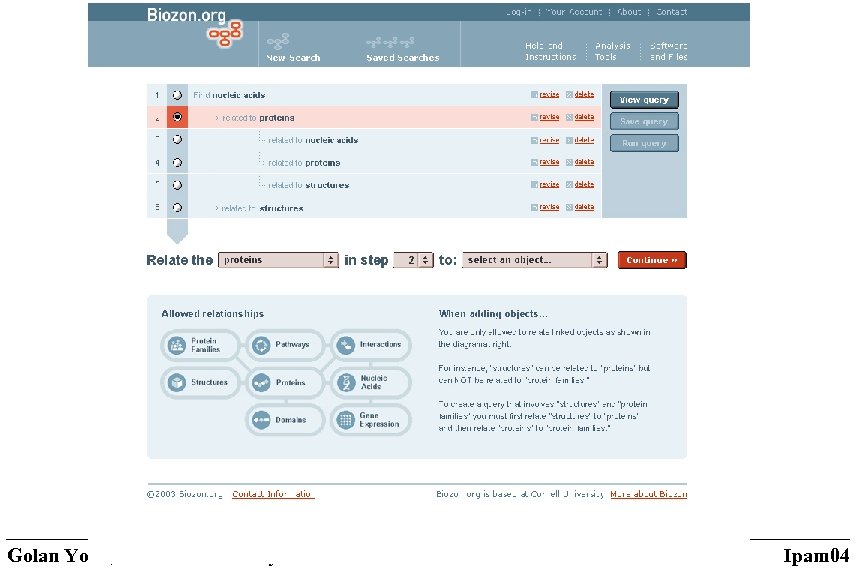The height and width of the screenshot is (570, 855).
Task: Click the Gene Expression grid icon
Action: 346,419
